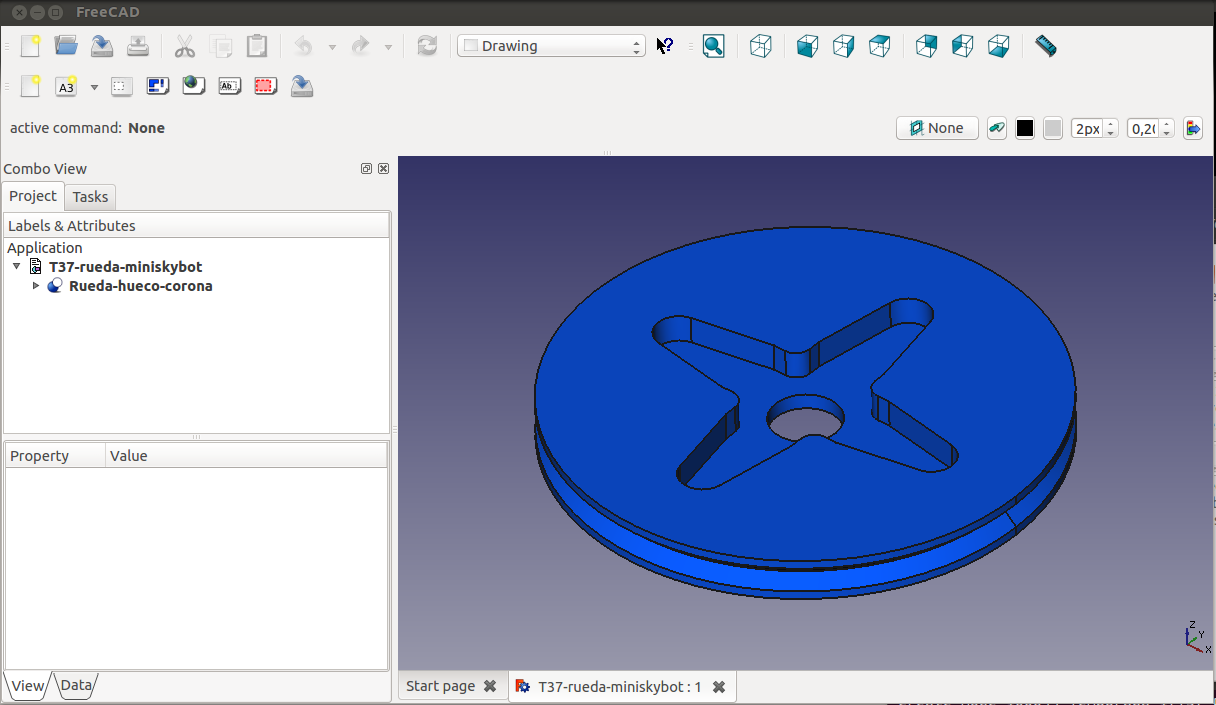
Task: Toggle Draft construction mode icon
Action: click(x=997, y=128)
